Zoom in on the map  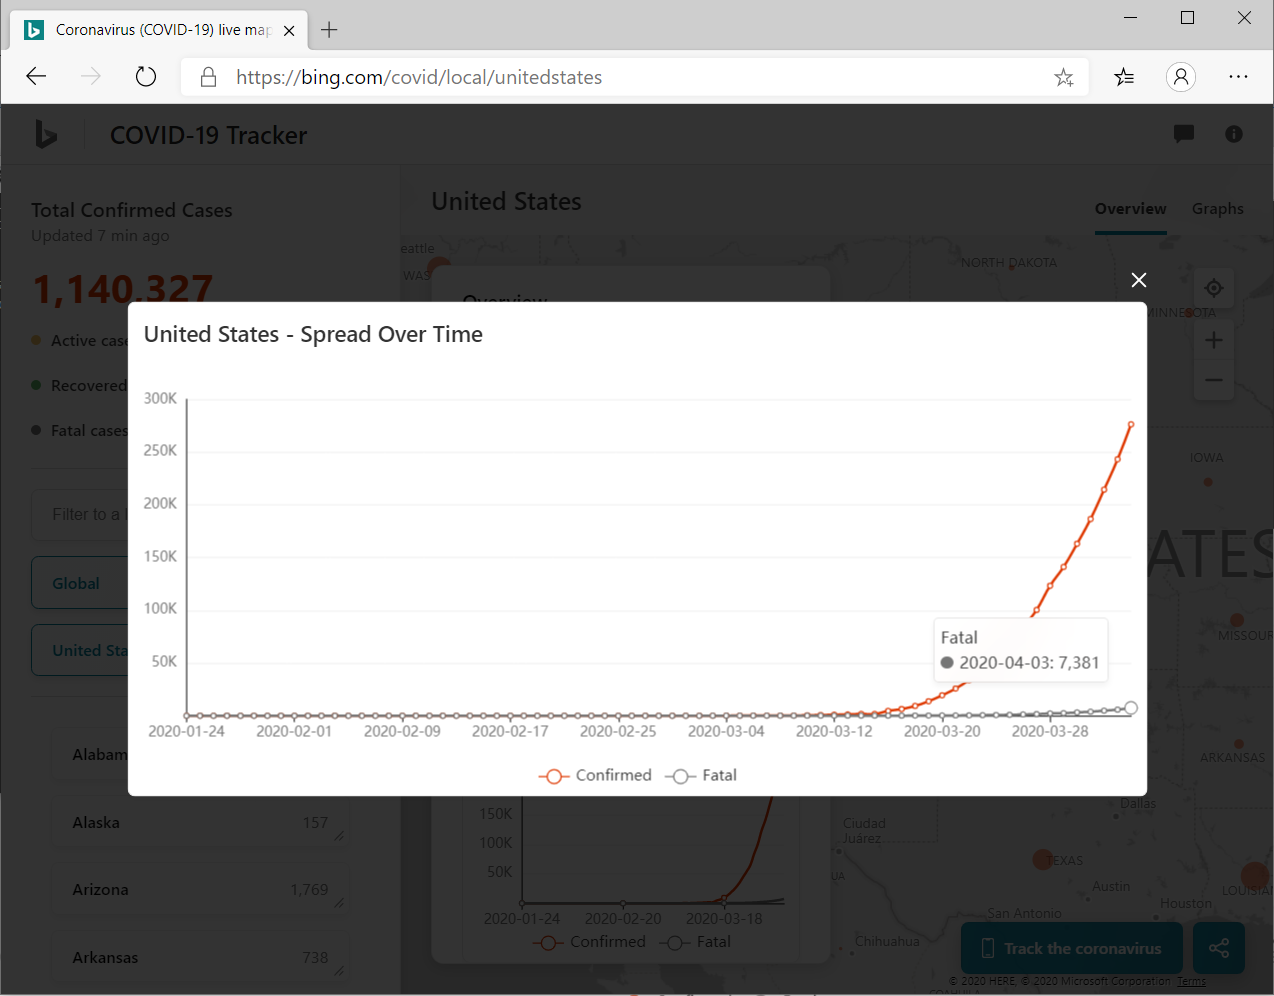(1214, 340)
